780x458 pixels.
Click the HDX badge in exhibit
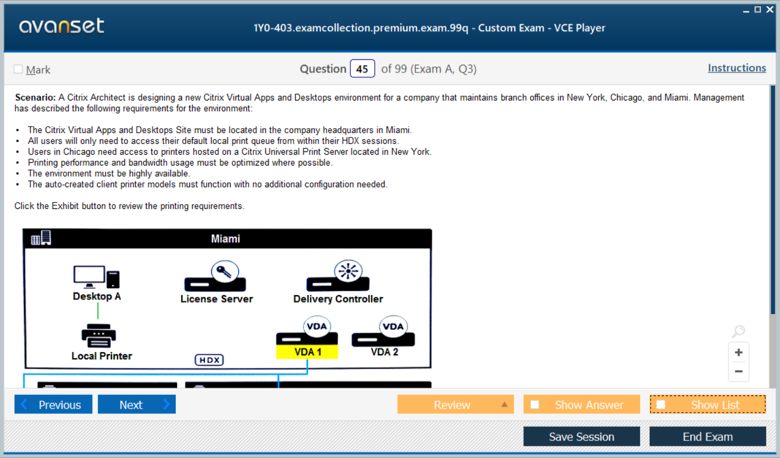pyautogui.click(x=209, y=360)
